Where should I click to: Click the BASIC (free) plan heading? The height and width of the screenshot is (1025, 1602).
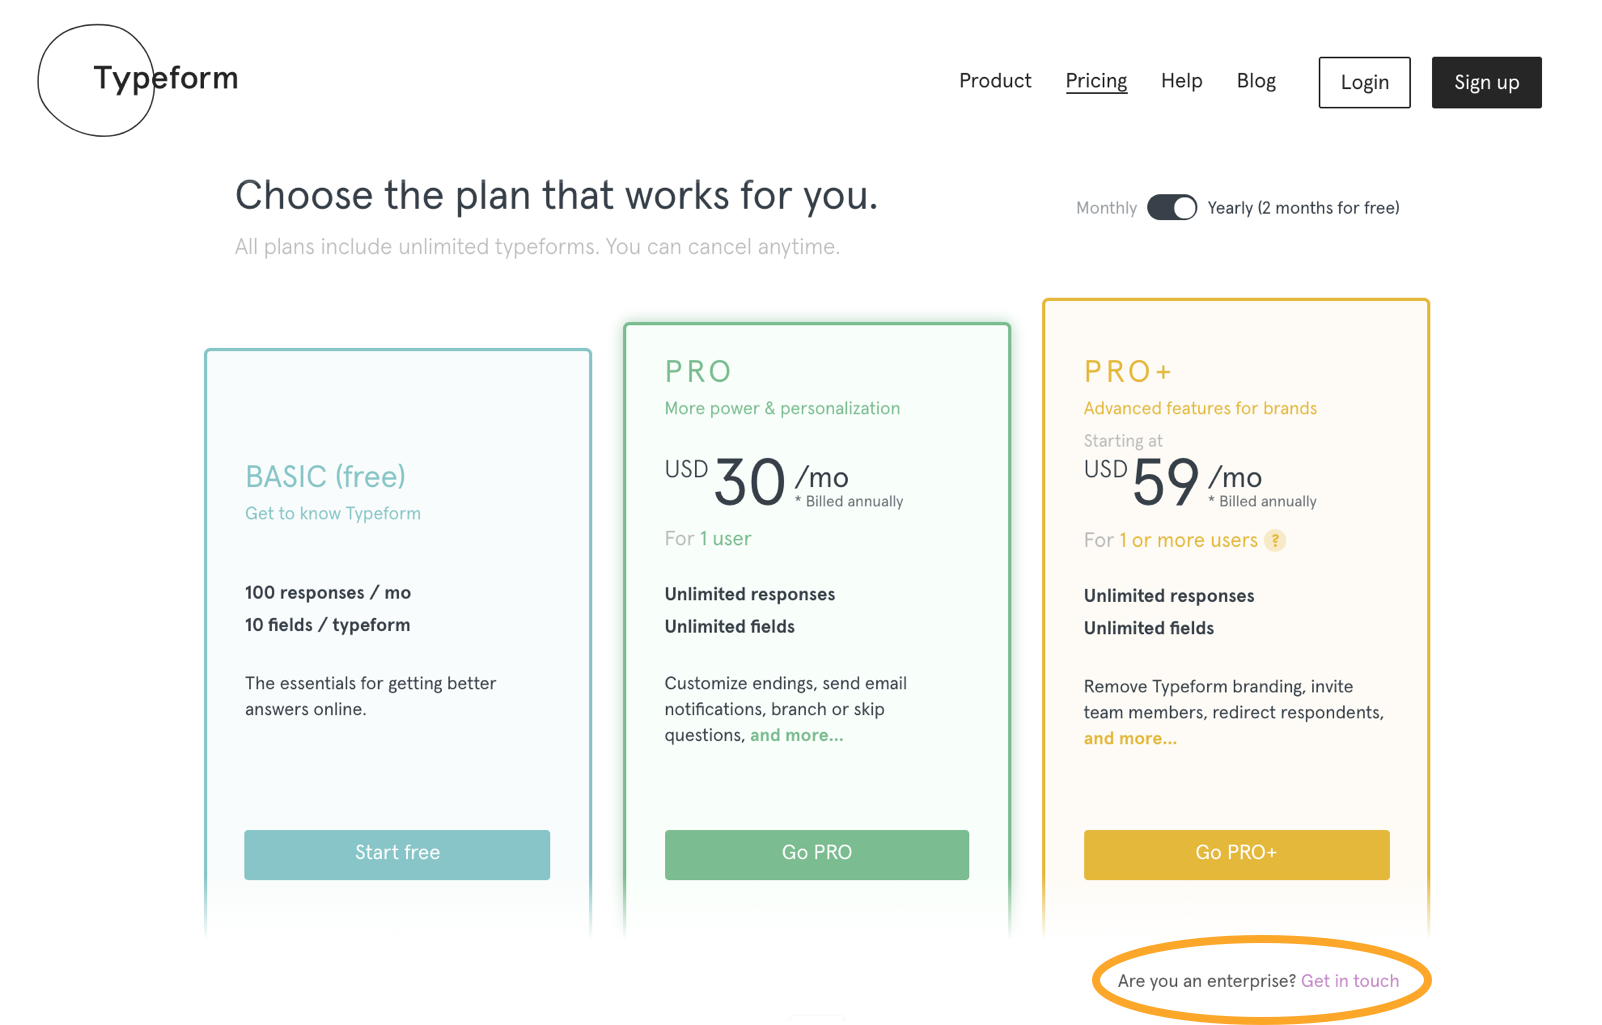(325, 477)
